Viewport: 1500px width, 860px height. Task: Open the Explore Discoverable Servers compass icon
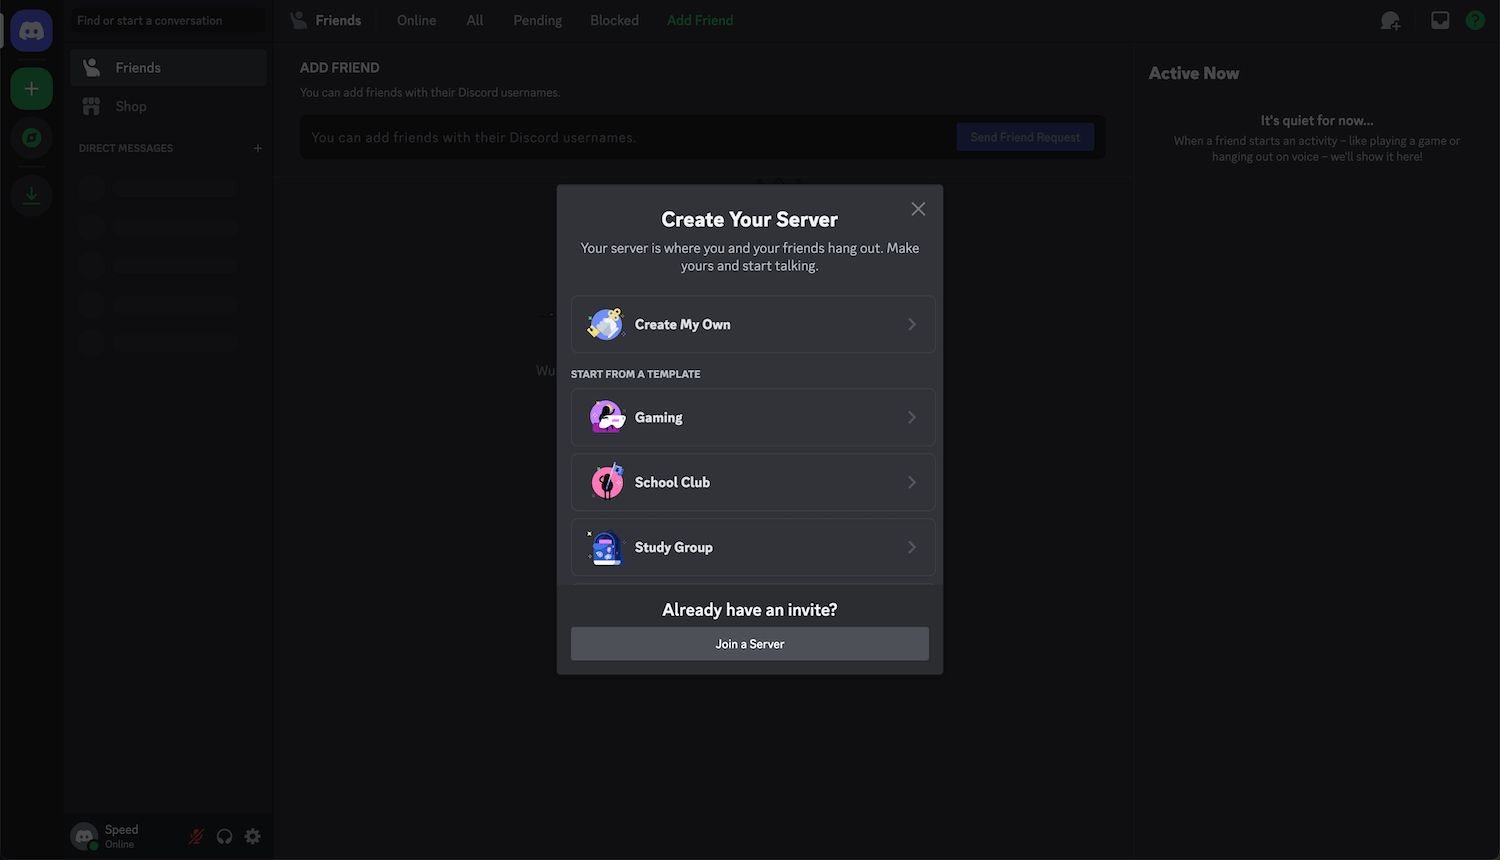pyautogui.click(x=32, y=138)
